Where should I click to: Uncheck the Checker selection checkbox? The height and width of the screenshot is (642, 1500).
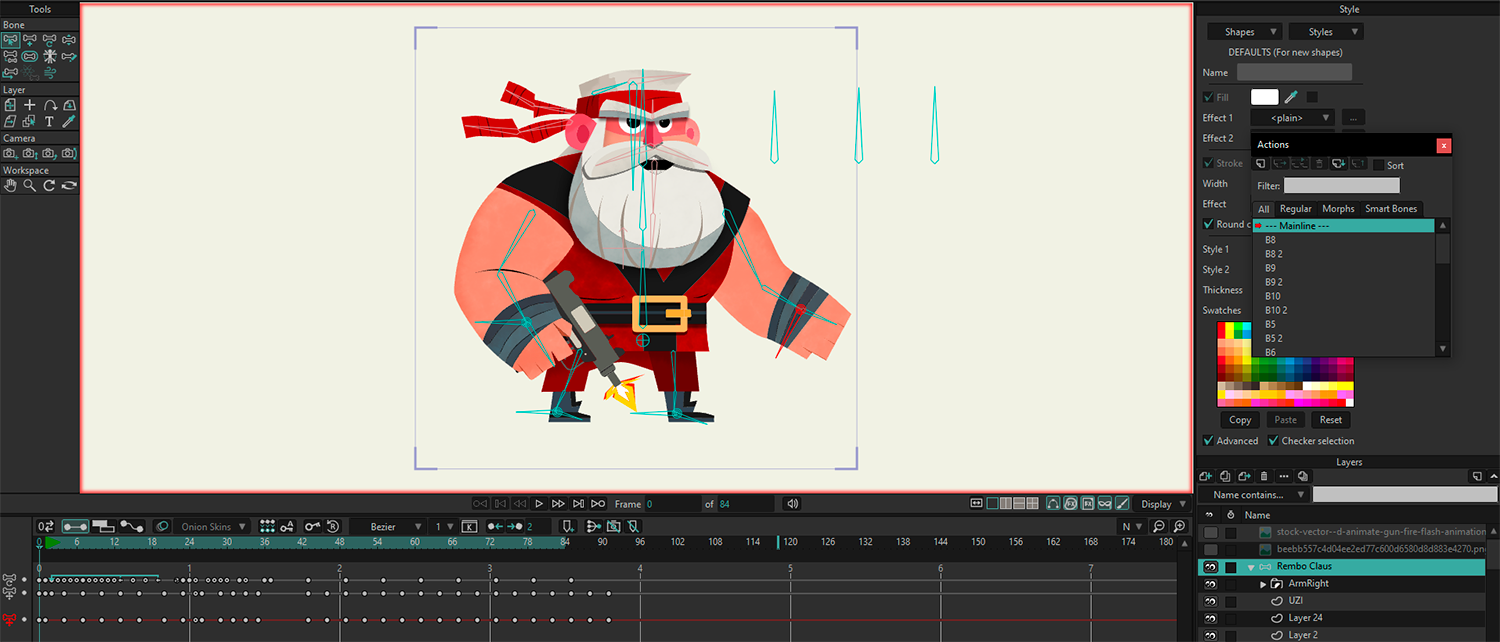point(1274,441)
